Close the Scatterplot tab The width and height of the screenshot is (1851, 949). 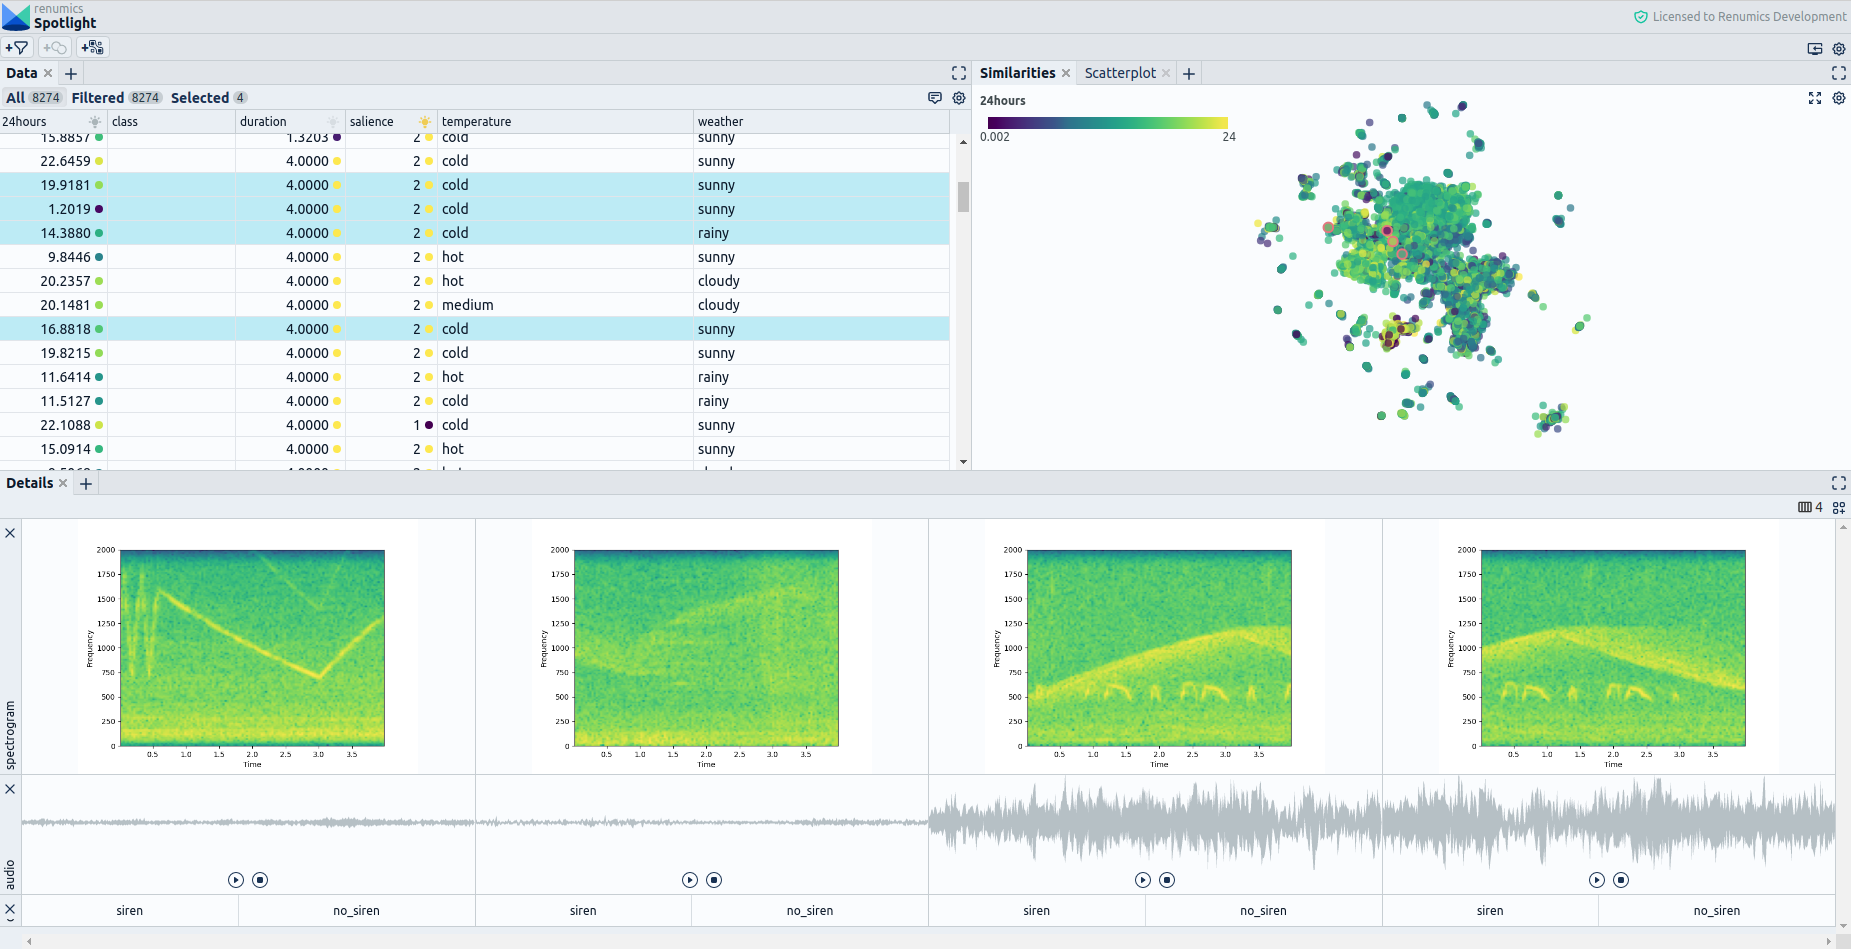[x=1166, y=73]
